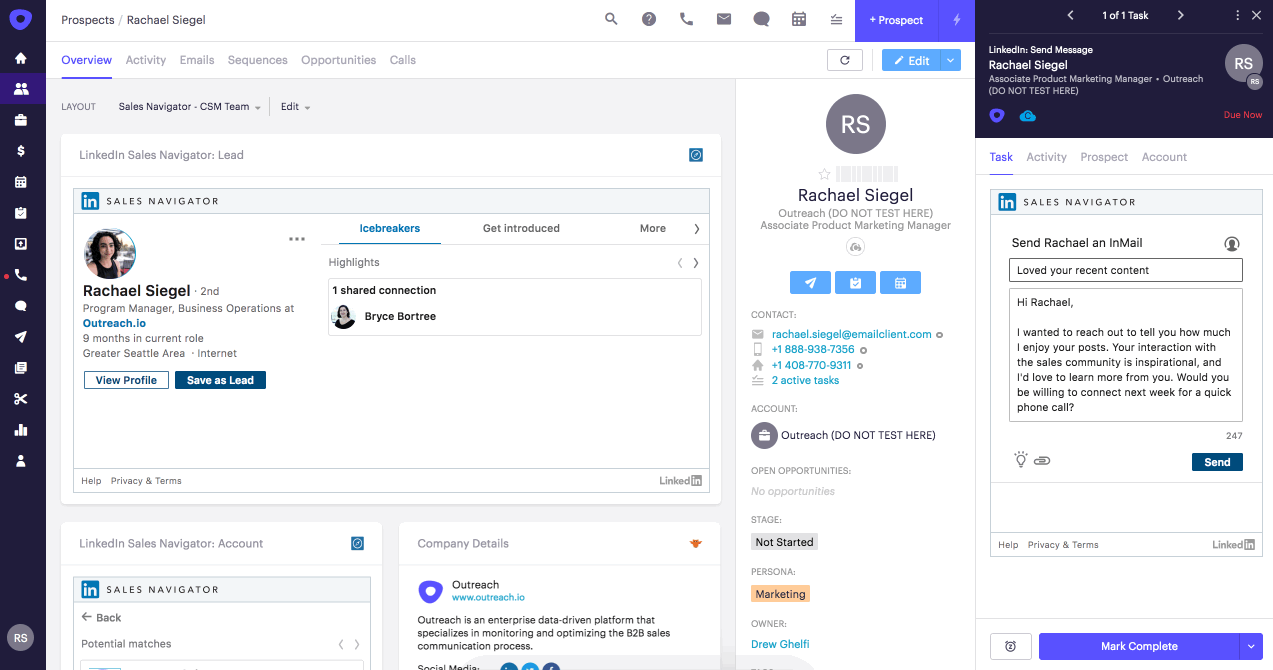Click the Mark Complete button
The image size is (1273, 670).
[x=1139, y=646]
